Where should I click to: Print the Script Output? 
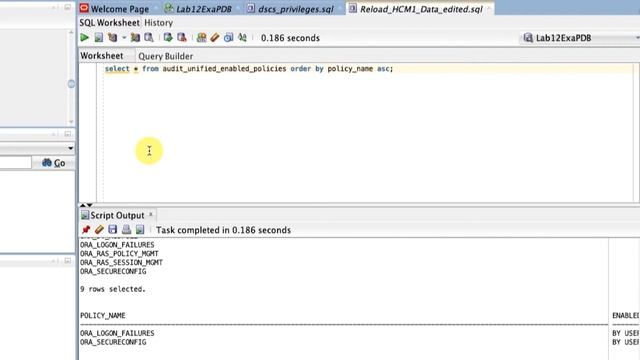tap(127, 230)
